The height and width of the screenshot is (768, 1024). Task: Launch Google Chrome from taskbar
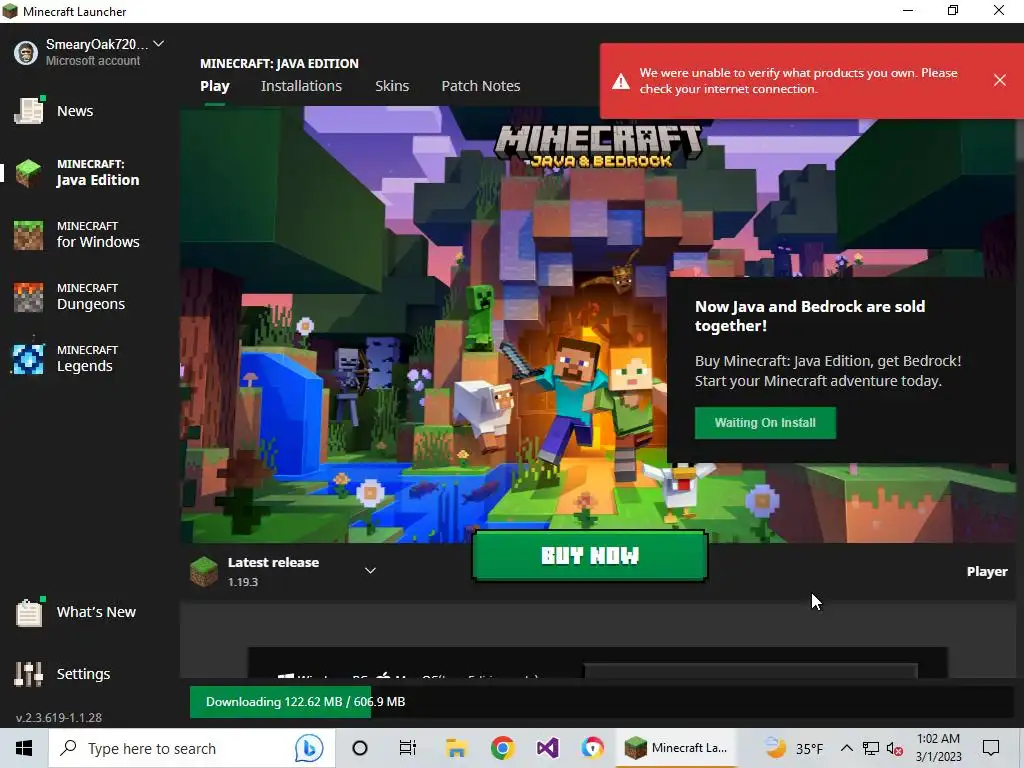tap(503, 748)
